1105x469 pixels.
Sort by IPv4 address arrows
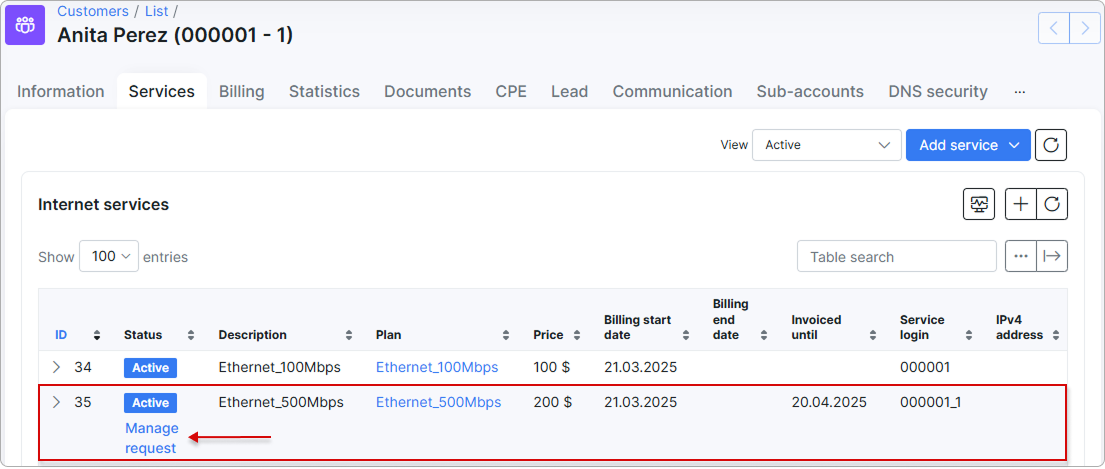click(x=1056, y=335)
